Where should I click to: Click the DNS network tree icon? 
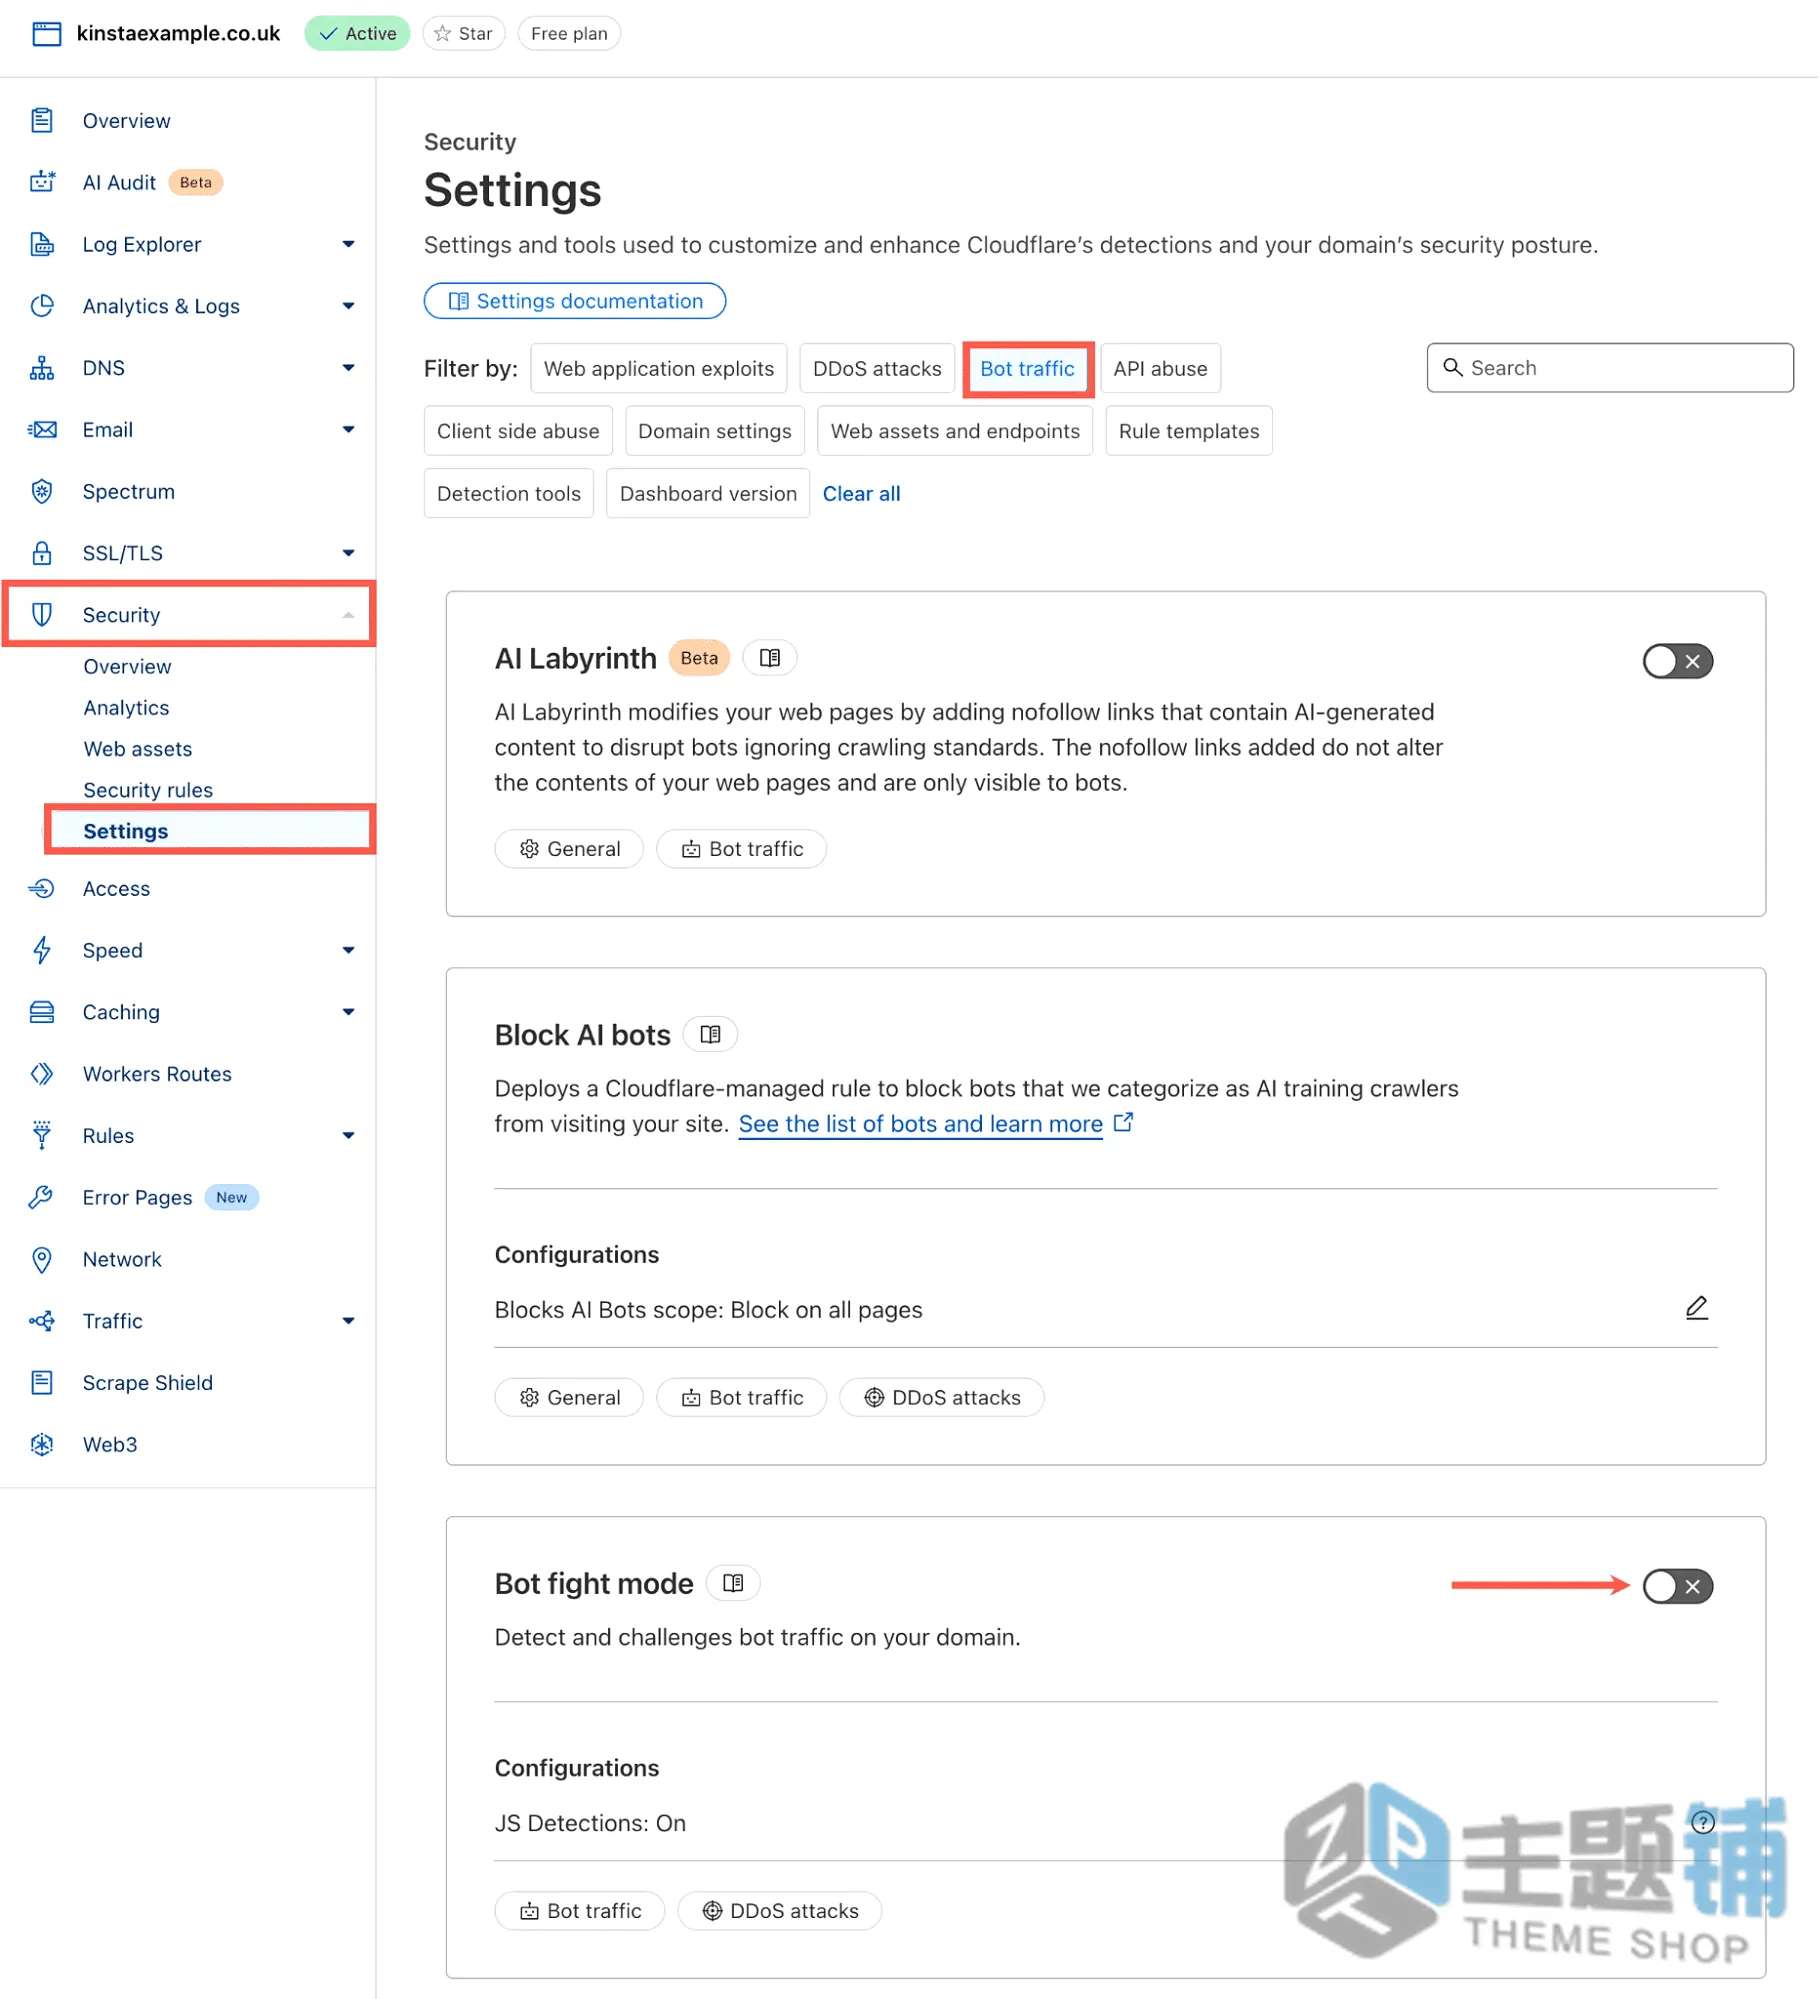[42, 368]
